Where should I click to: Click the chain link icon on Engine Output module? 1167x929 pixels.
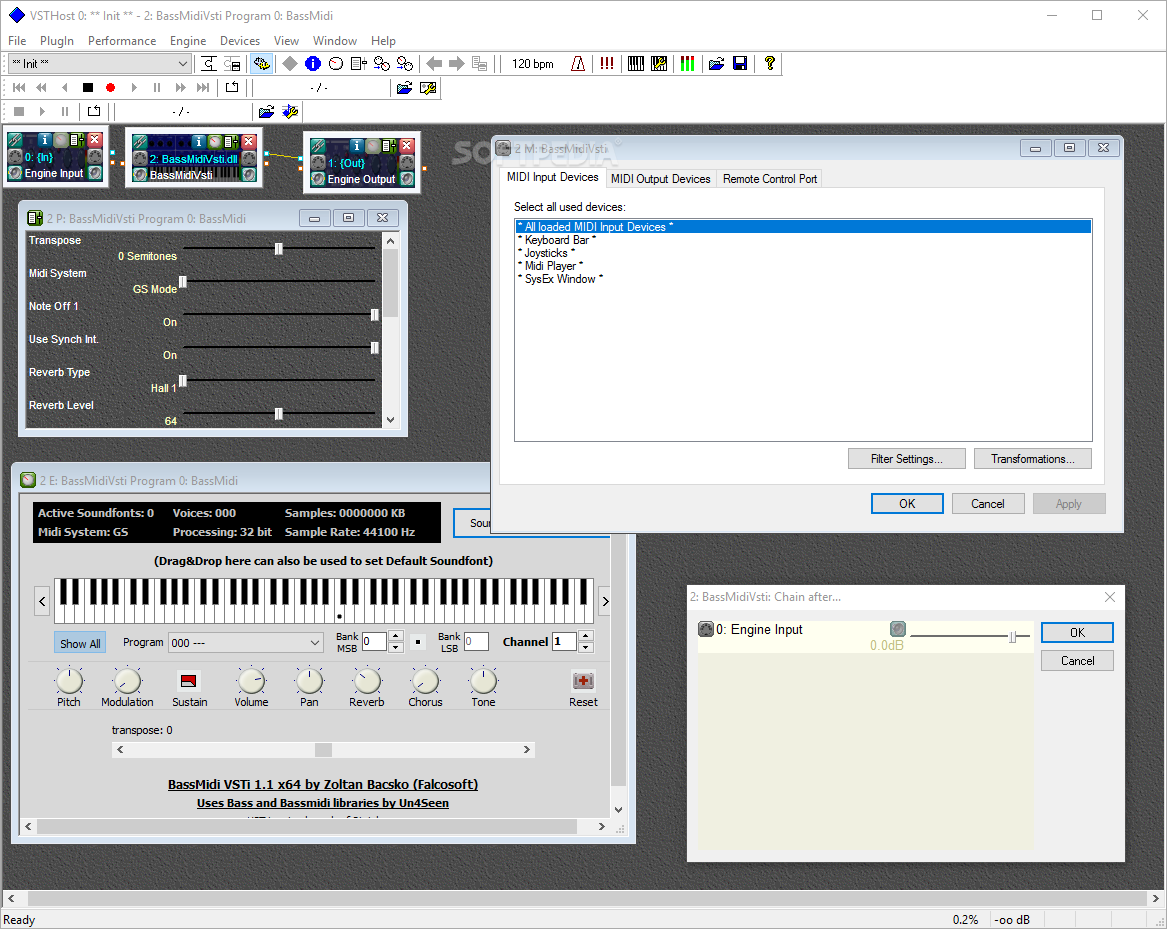click(x=318, y=146)
